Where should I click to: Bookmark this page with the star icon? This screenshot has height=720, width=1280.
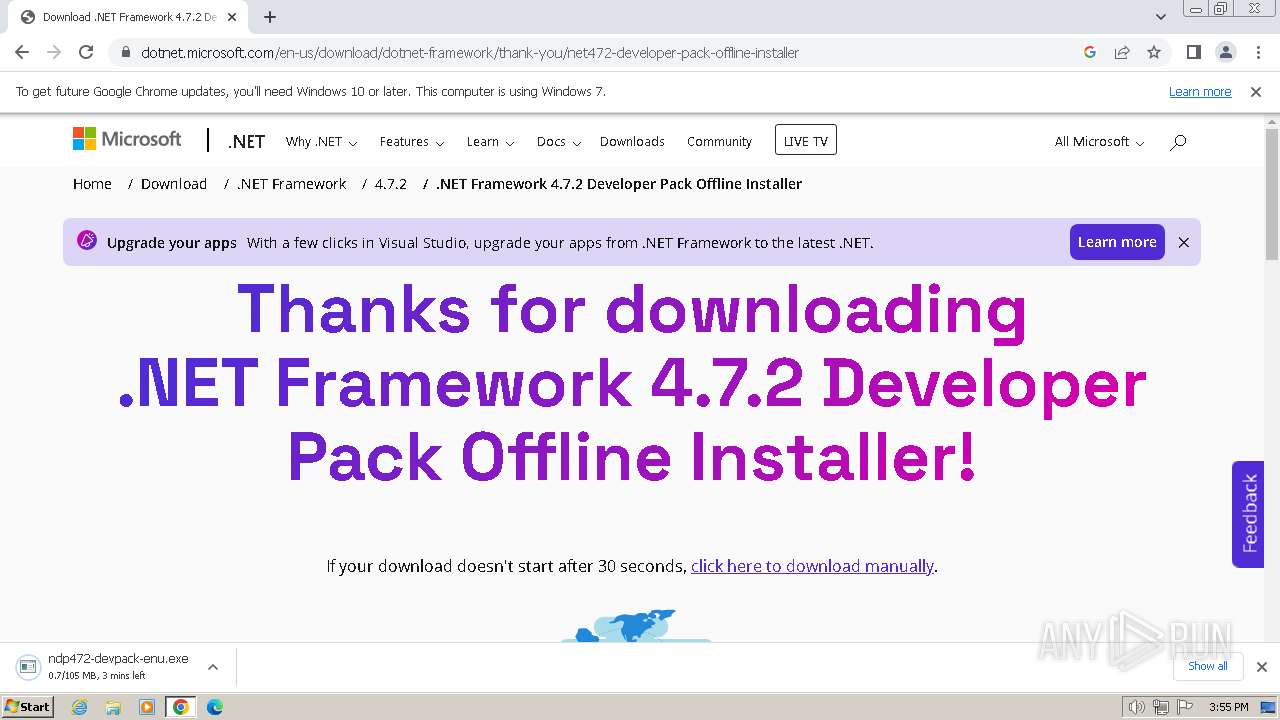1154,52
